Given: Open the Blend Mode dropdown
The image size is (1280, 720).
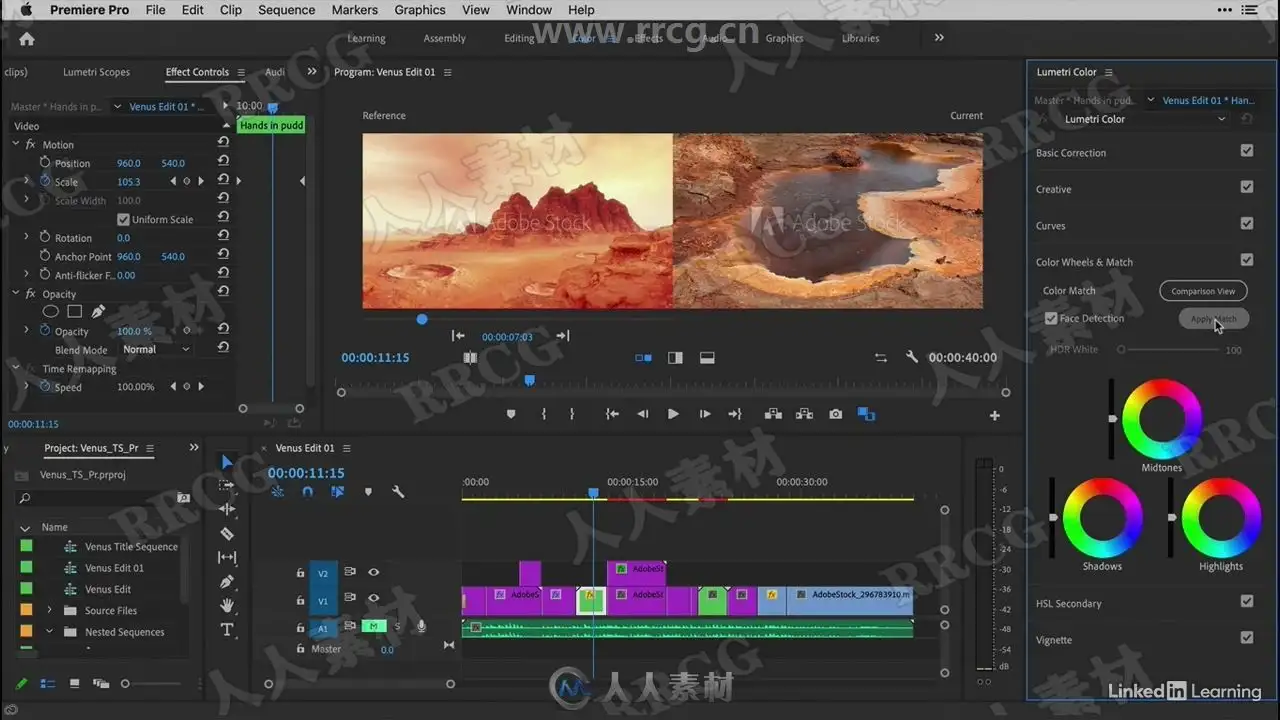Looking at the screenshot, I should click(x=155, y=350).
